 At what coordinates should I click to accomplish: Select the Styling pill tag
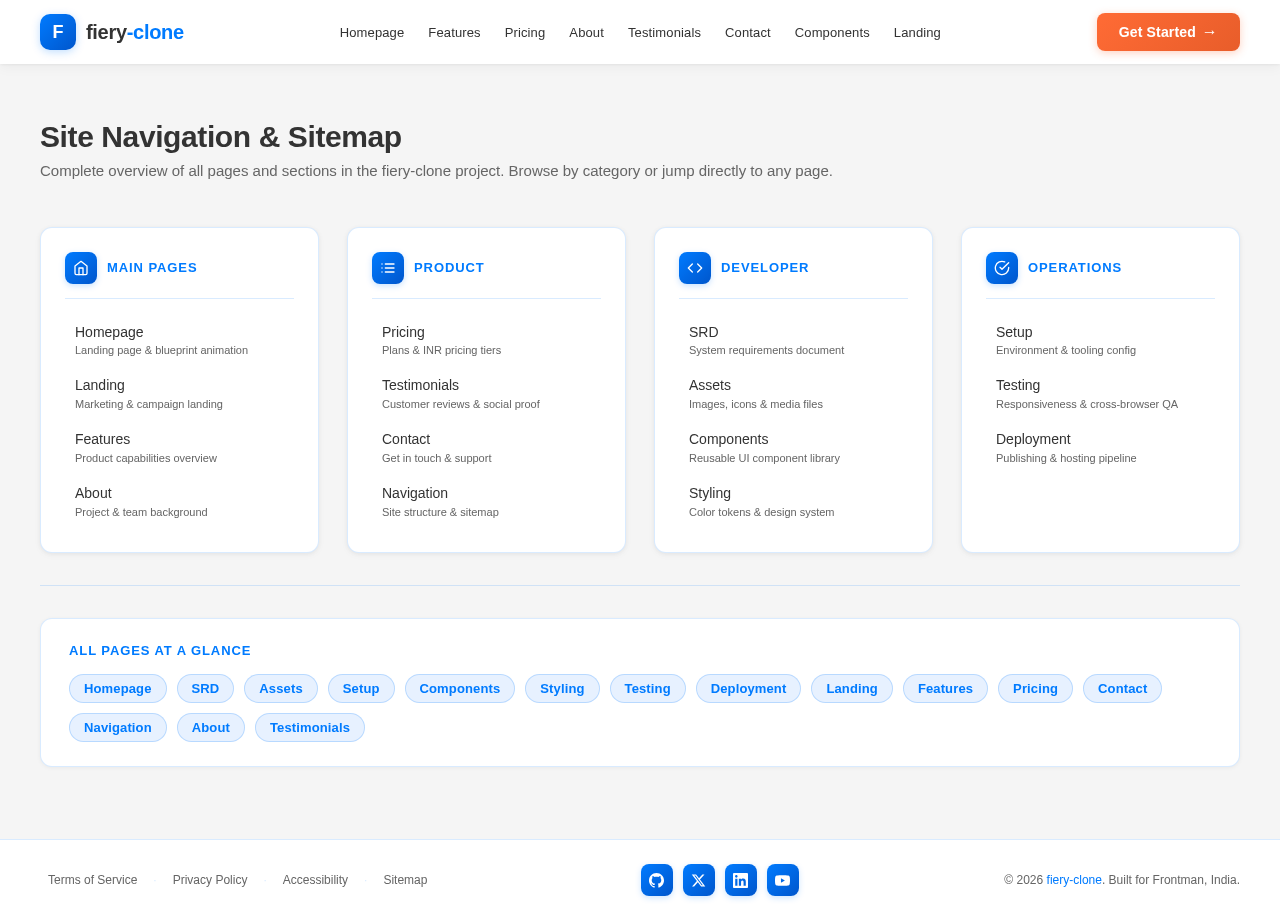pyautogui.click(x=562, y=689)
